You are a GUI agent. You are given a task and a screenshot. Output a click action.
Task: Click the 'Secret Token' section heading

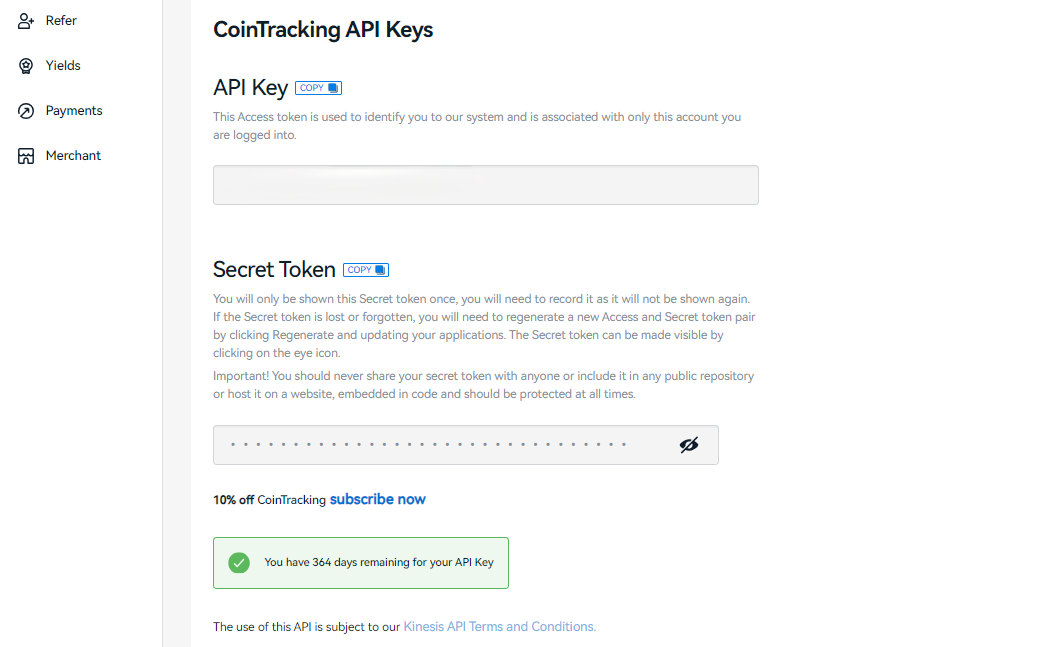click(274, 270)
